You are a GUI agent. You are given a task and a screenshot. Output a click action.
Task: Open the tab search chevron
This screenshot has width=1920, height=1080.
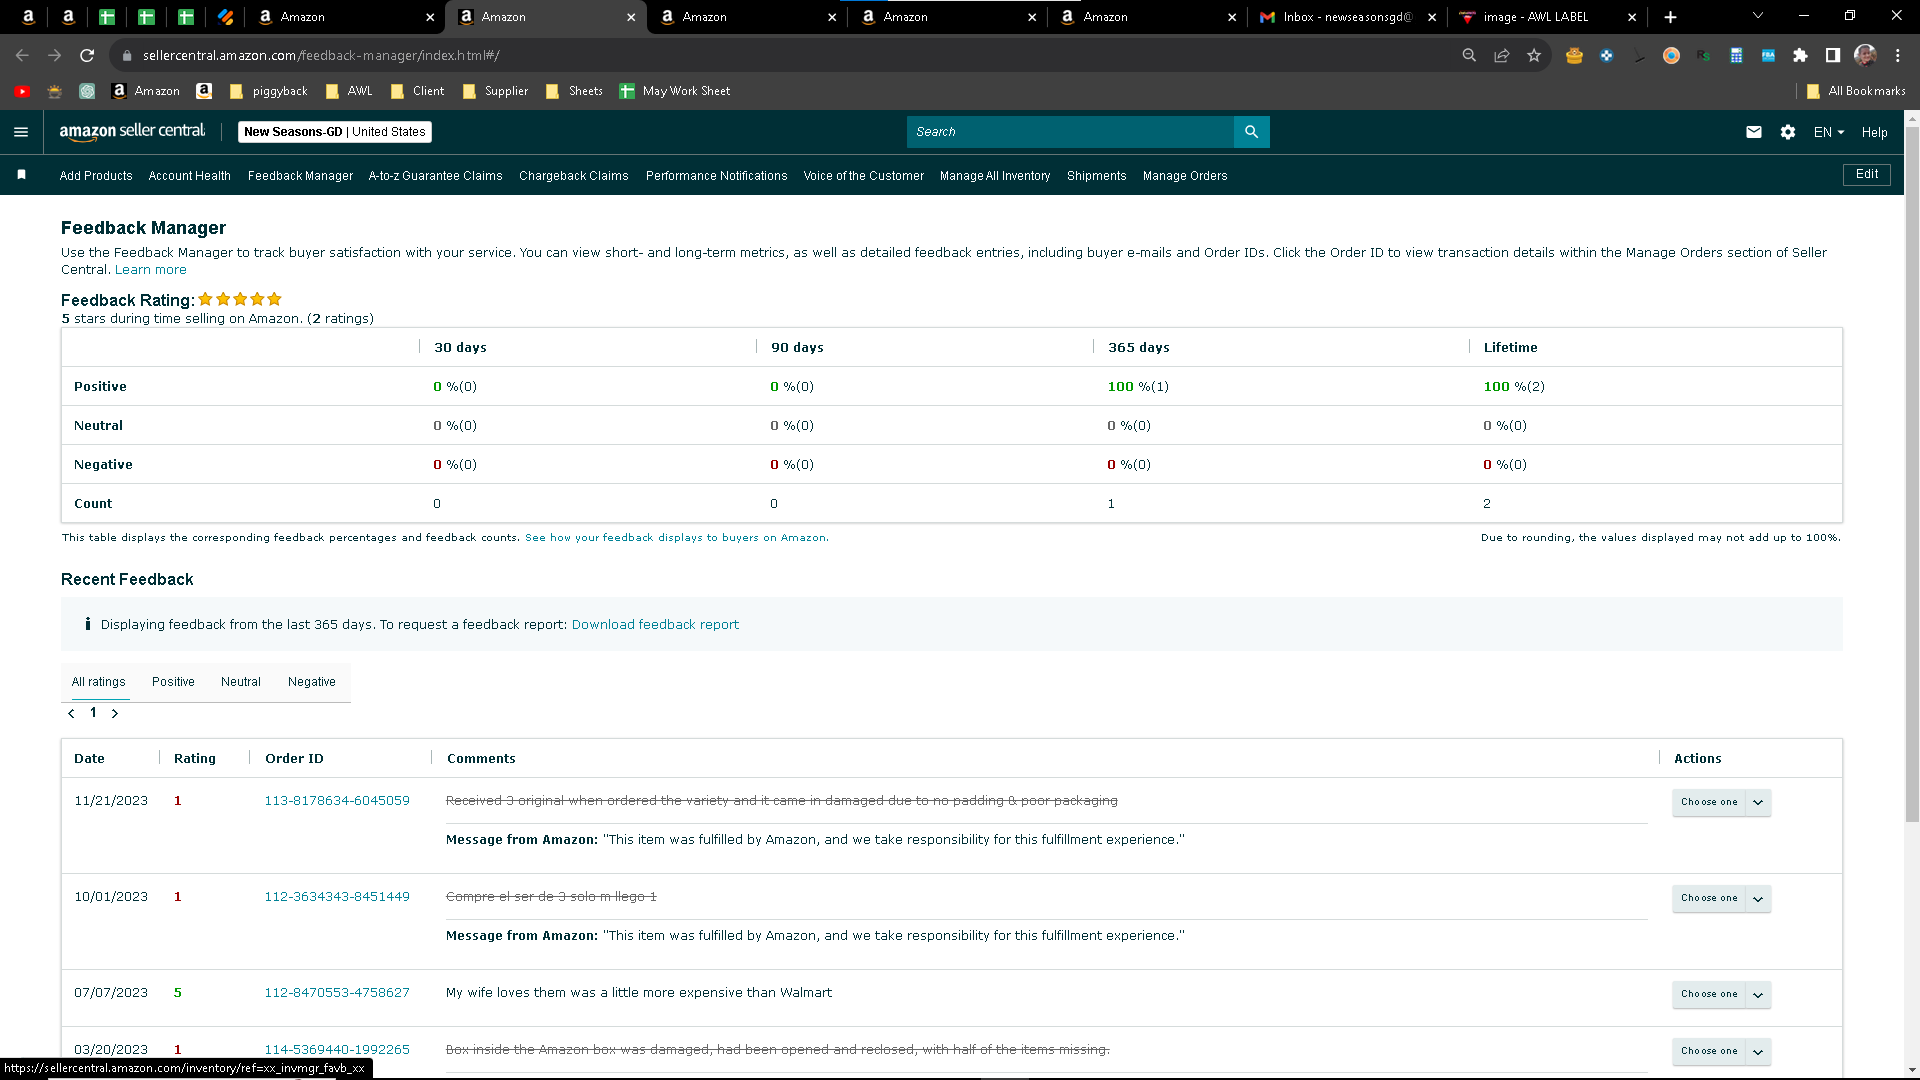(x=1757, y=16)
